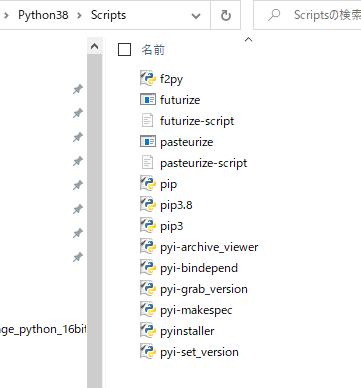Image resolution: width=361 pixels, height=388 pixels.
Task: Click the sort arrow above the 名前 column
Action: 248,40
